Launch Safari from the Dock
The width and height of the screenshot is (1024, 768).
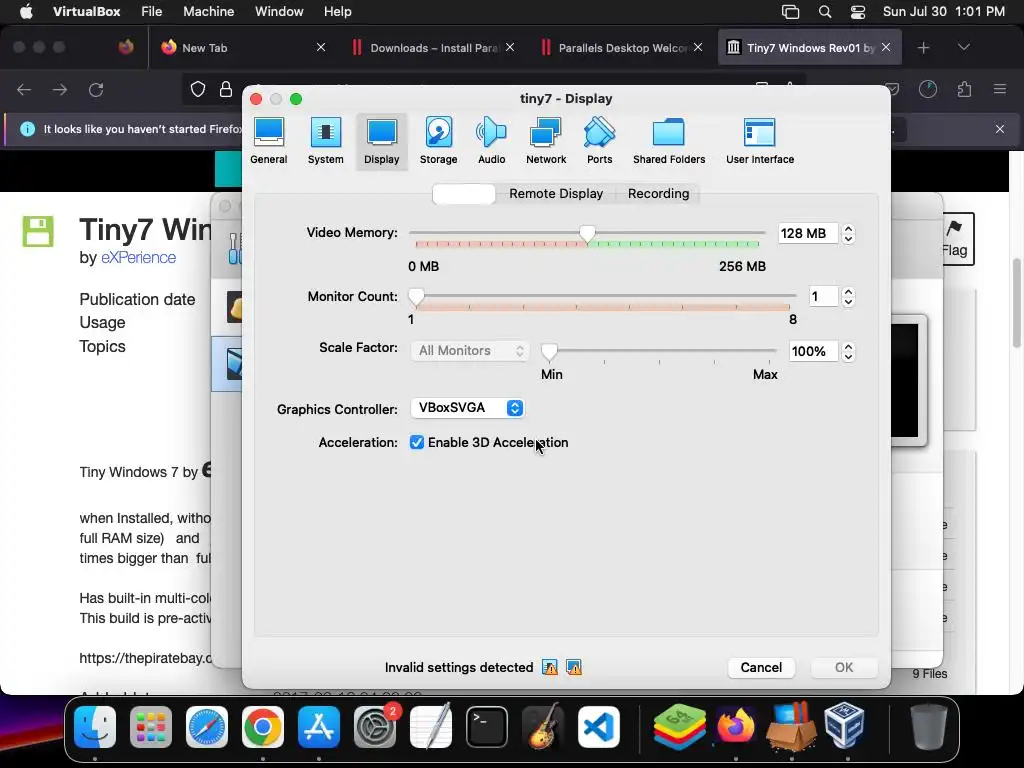coord(207,726)
